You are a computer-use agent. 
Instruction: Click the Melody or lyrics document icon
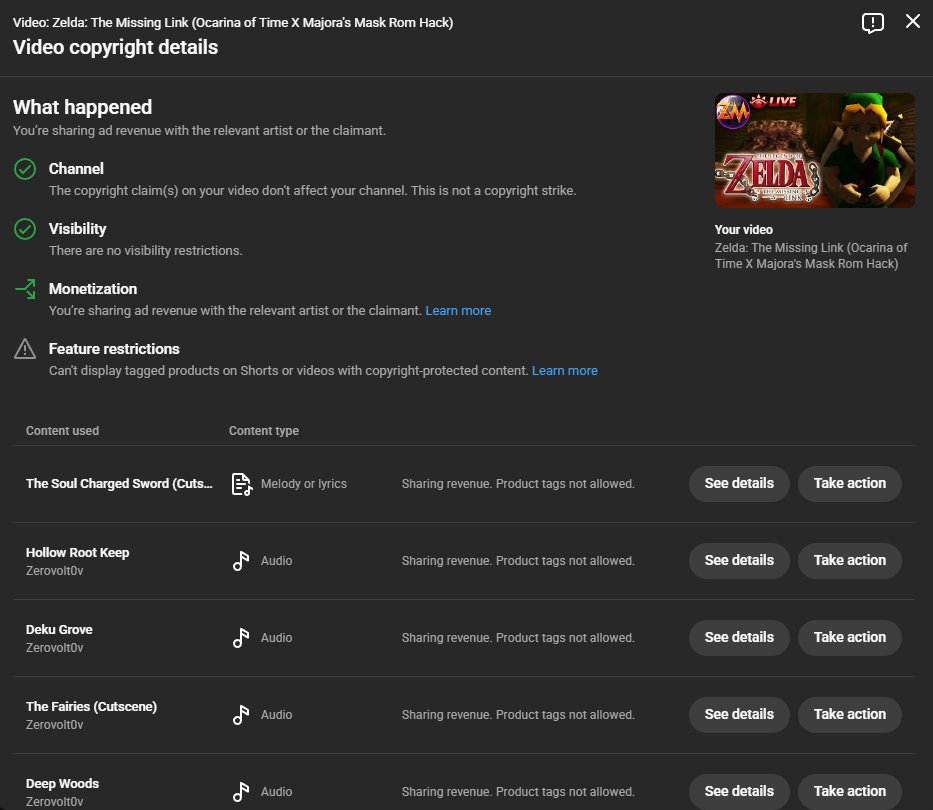[242, 484]
